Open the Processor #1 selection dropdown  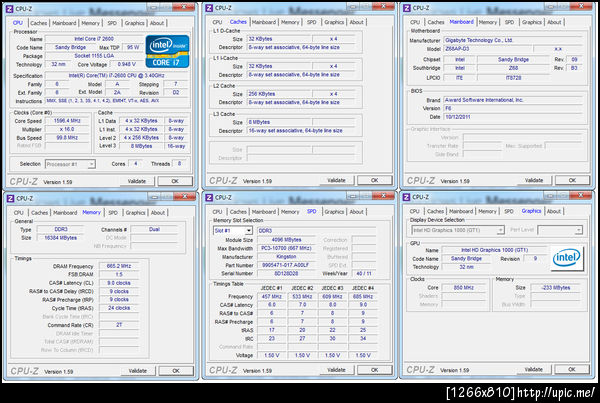tap(70, 164)
